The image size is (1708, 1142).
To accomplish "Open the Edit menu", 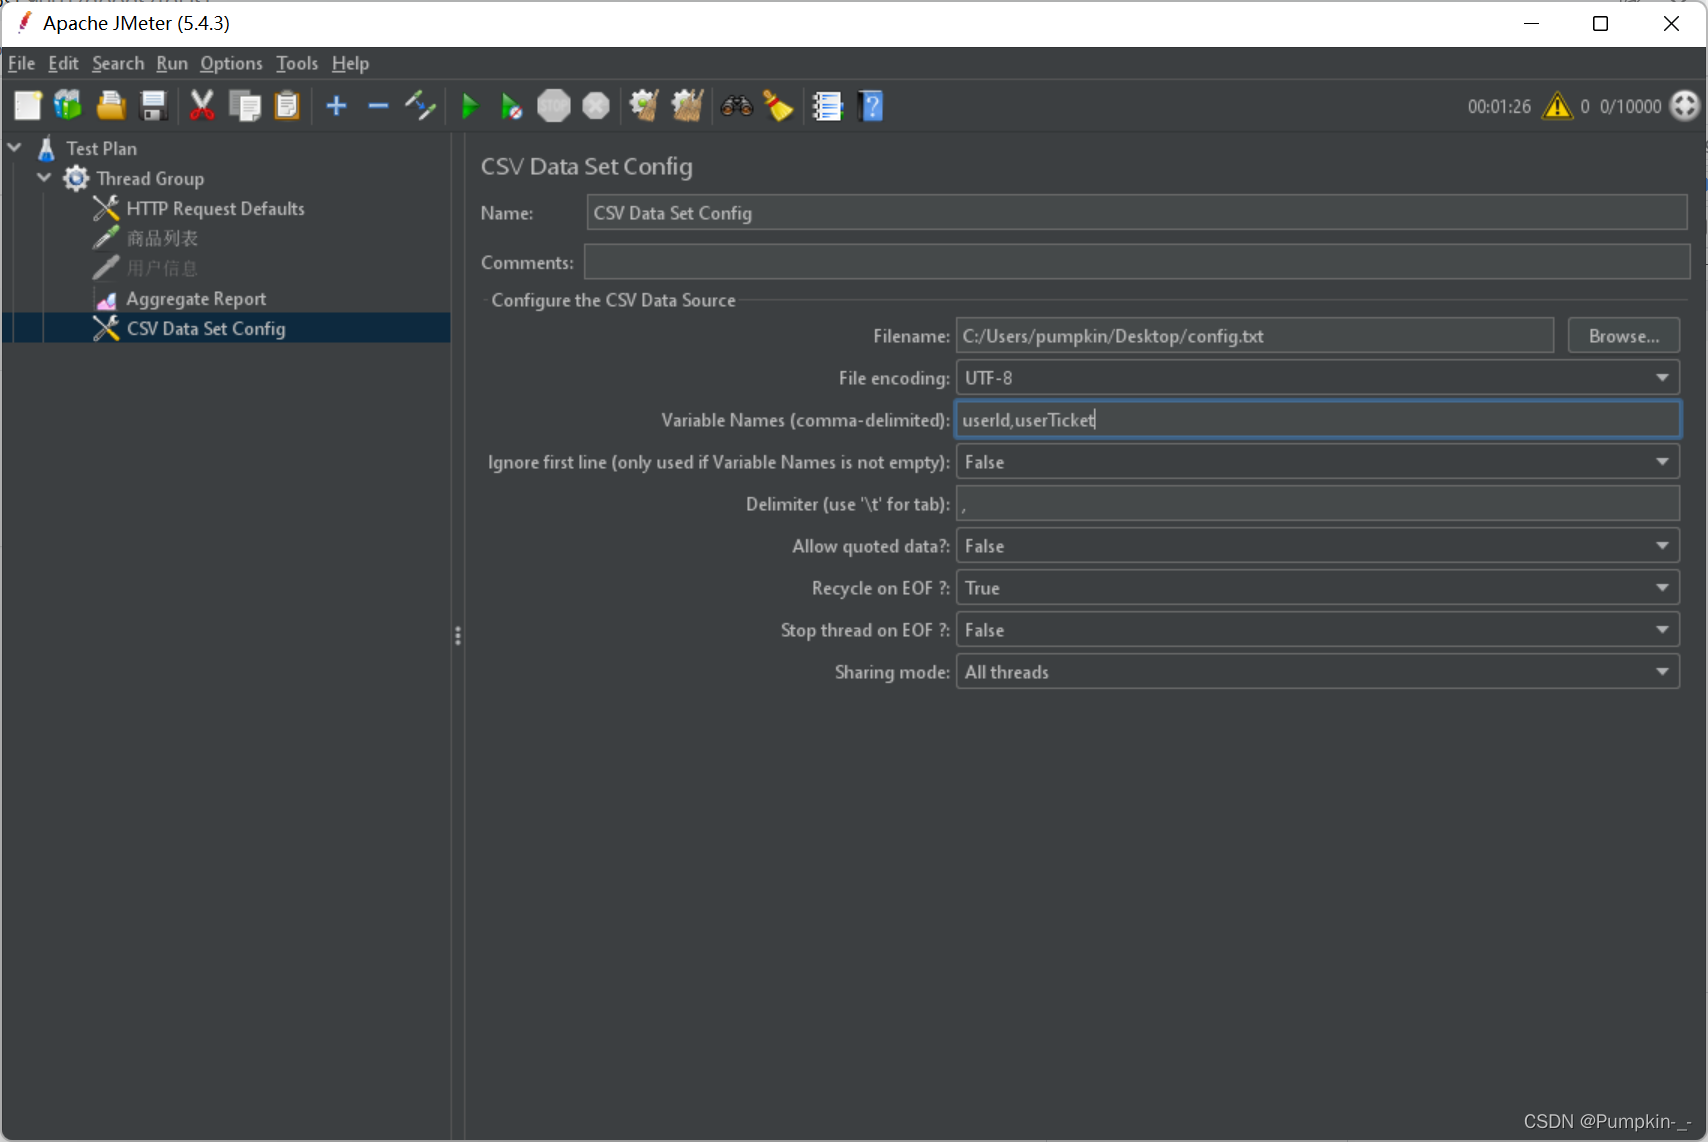I will pyautogui.click(x=63, y=63).
